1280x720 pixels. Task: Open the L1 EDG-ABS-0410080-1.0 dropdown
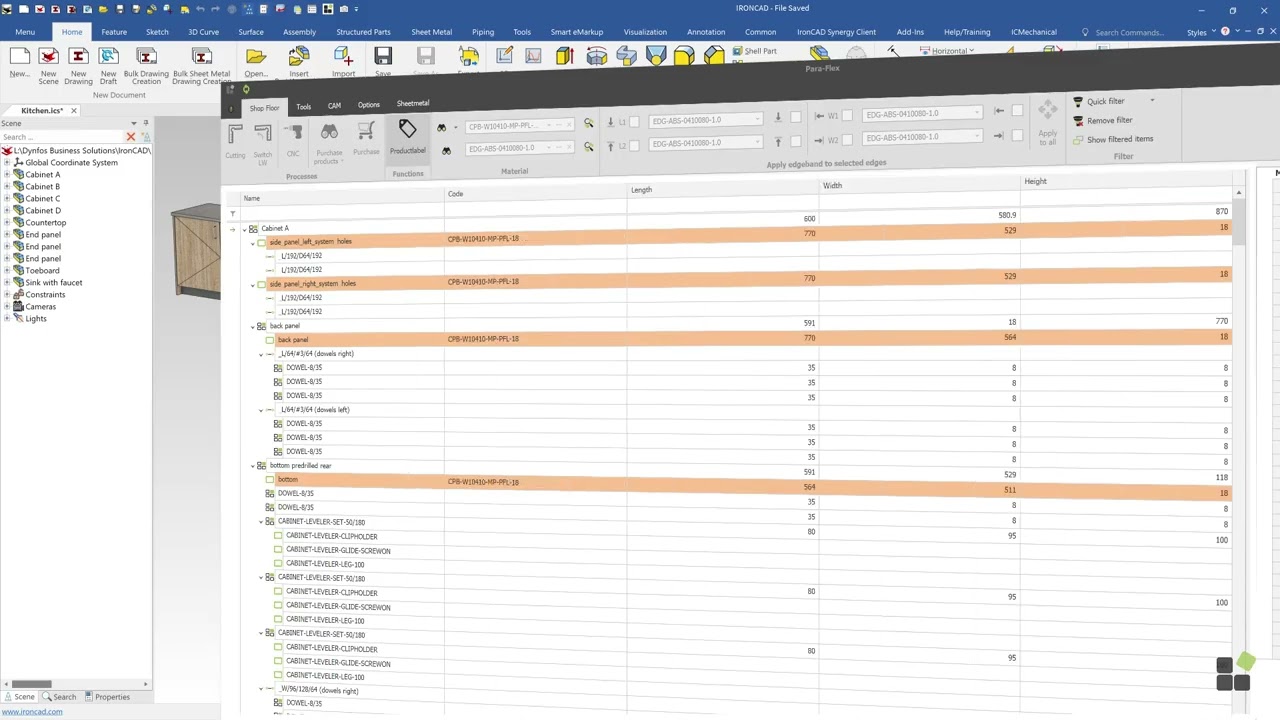[x=757, y=120]
